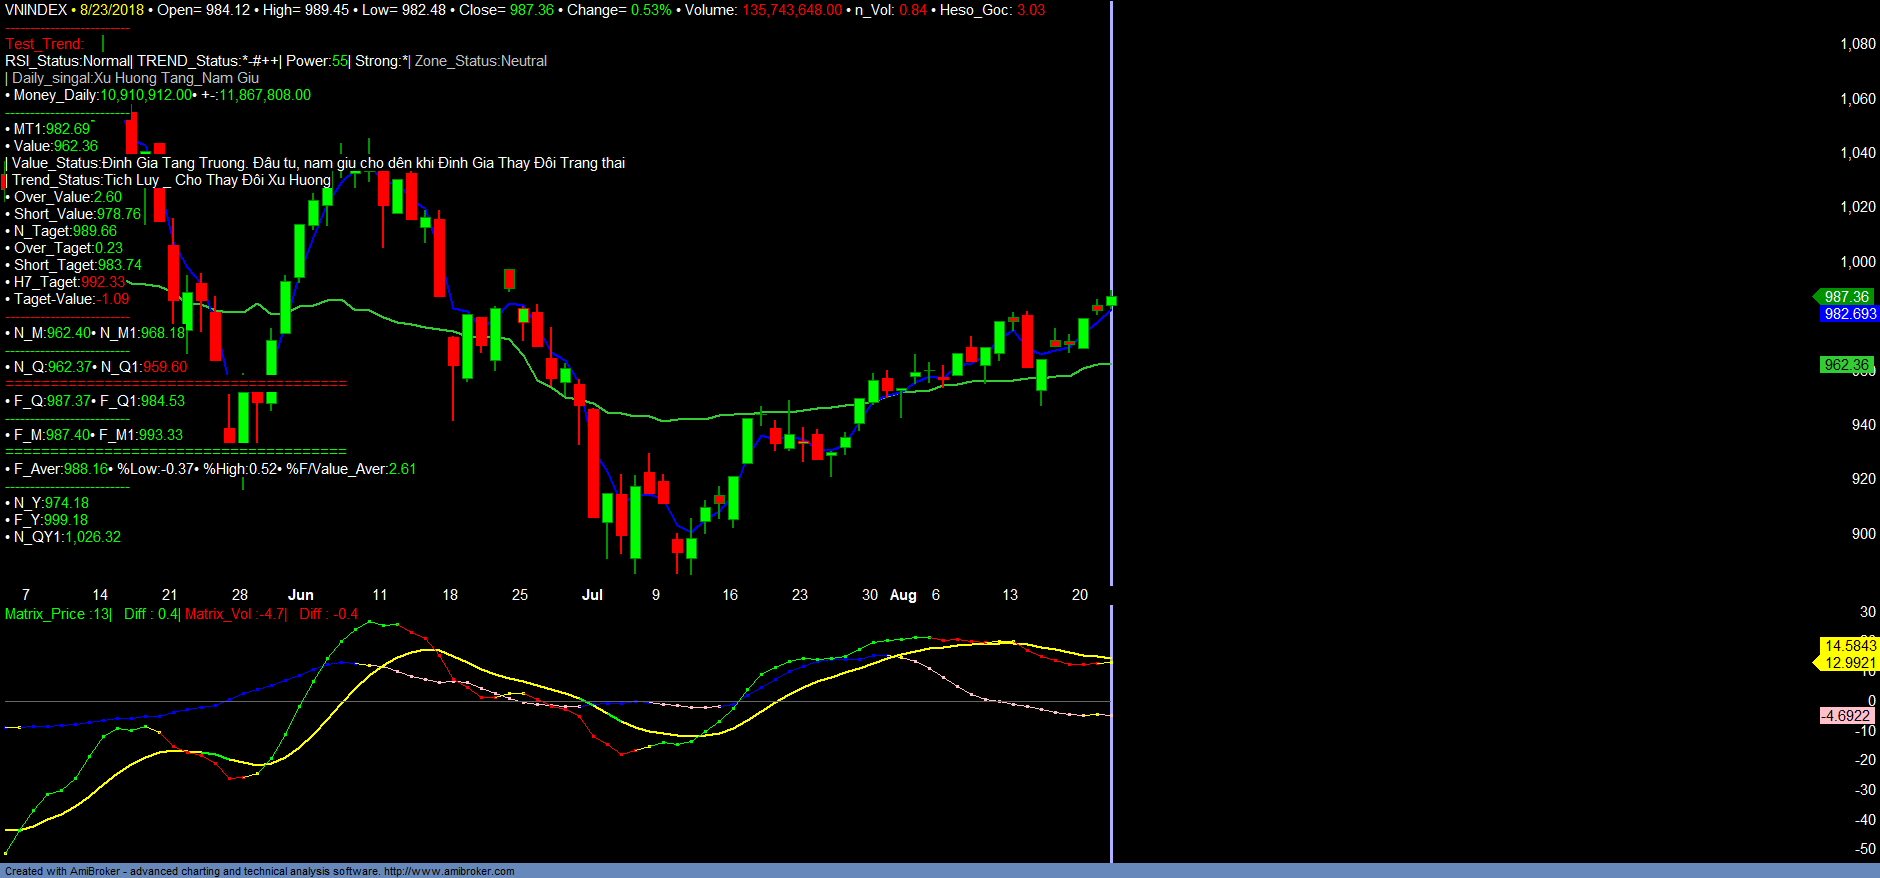Click the last green candle at chart's right edge

point(1111,300)
